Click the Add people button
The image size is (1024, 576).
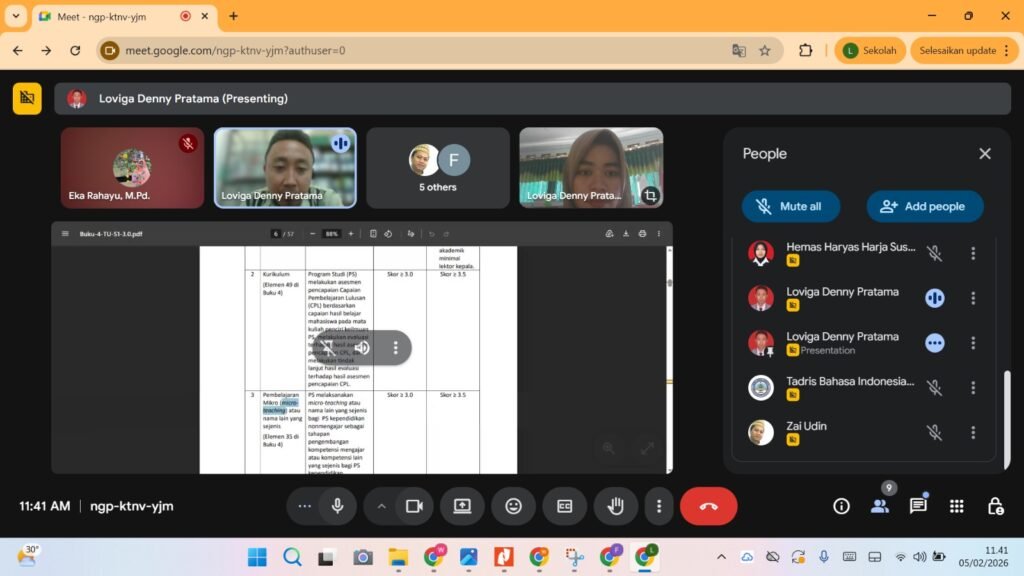[924, 206]
